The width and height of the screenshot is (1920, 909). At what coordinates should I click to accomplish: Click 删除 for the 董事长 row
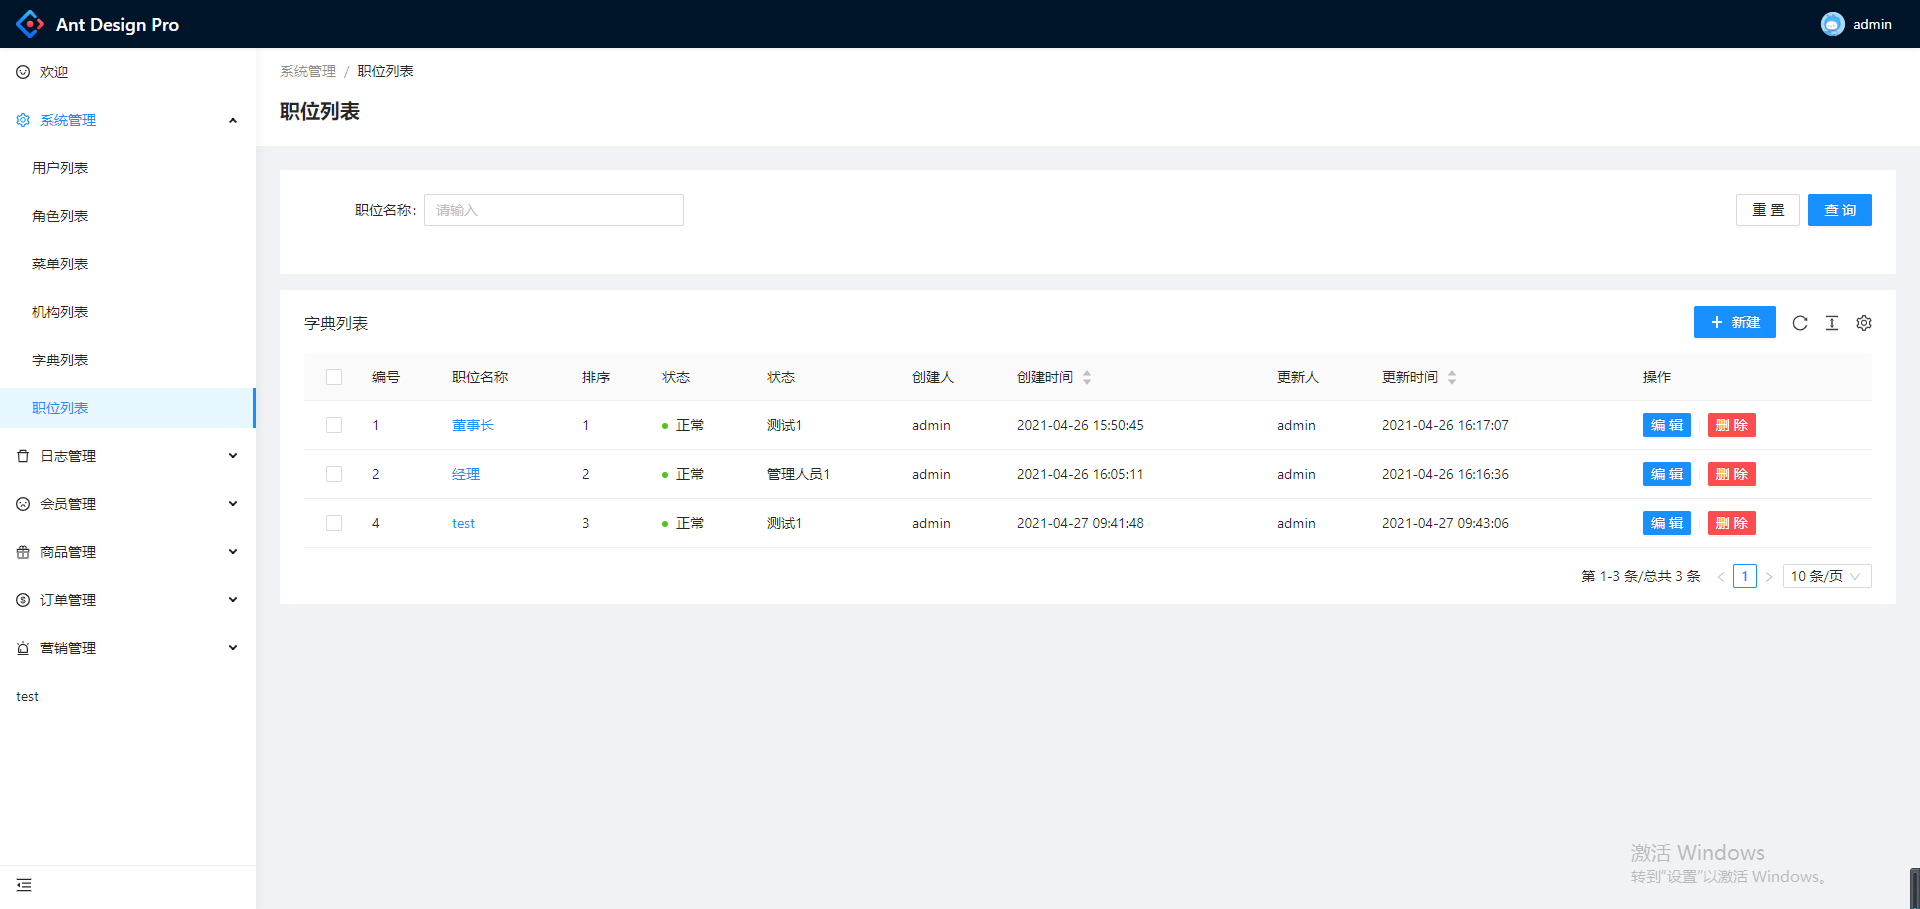[x=1732, y=425]
